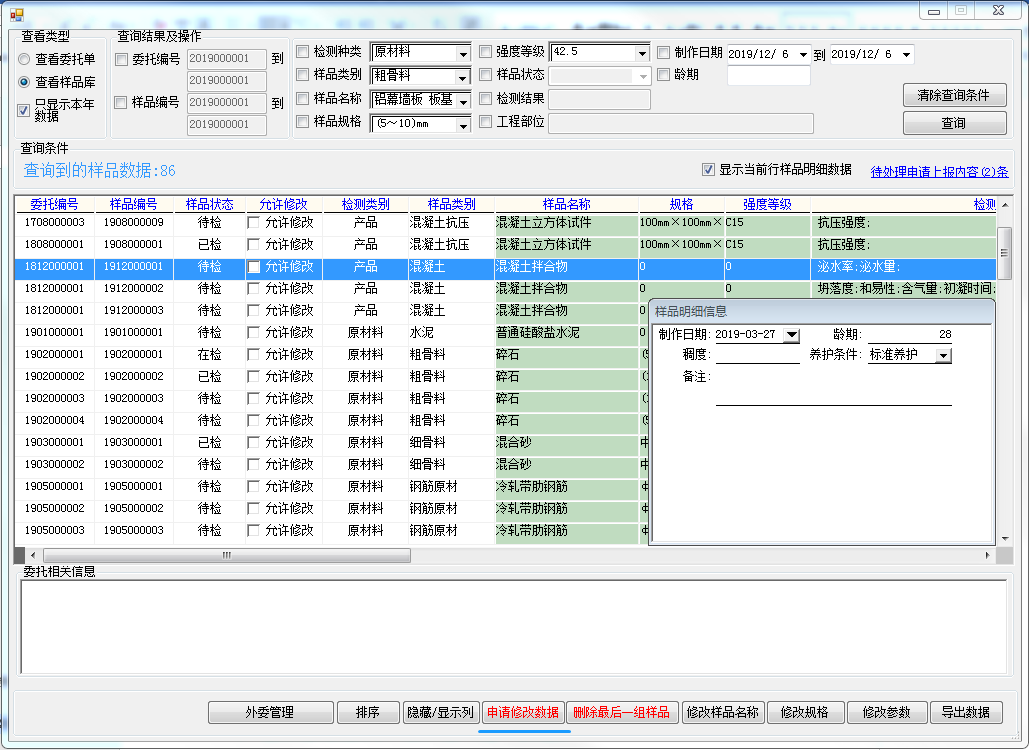Check 允许修改 for sample 1908000009
Image resolution: width=1029 pixels, height=750 pixels.
pos(254,223)
